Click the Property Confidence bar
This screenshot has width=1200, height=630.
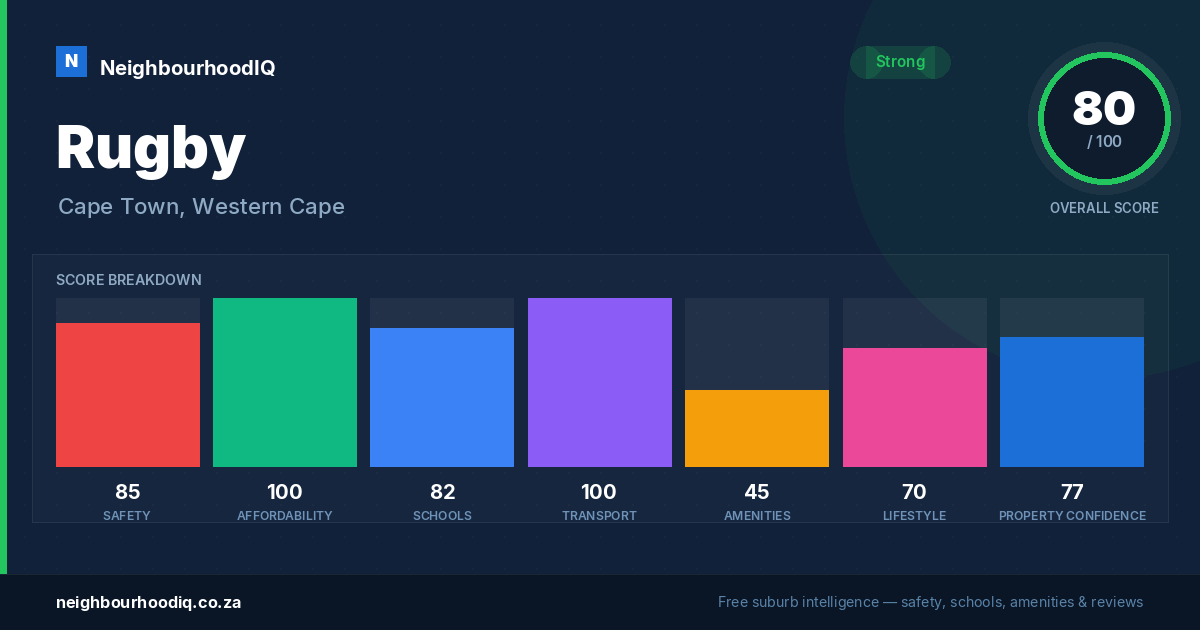point(1072,402)
